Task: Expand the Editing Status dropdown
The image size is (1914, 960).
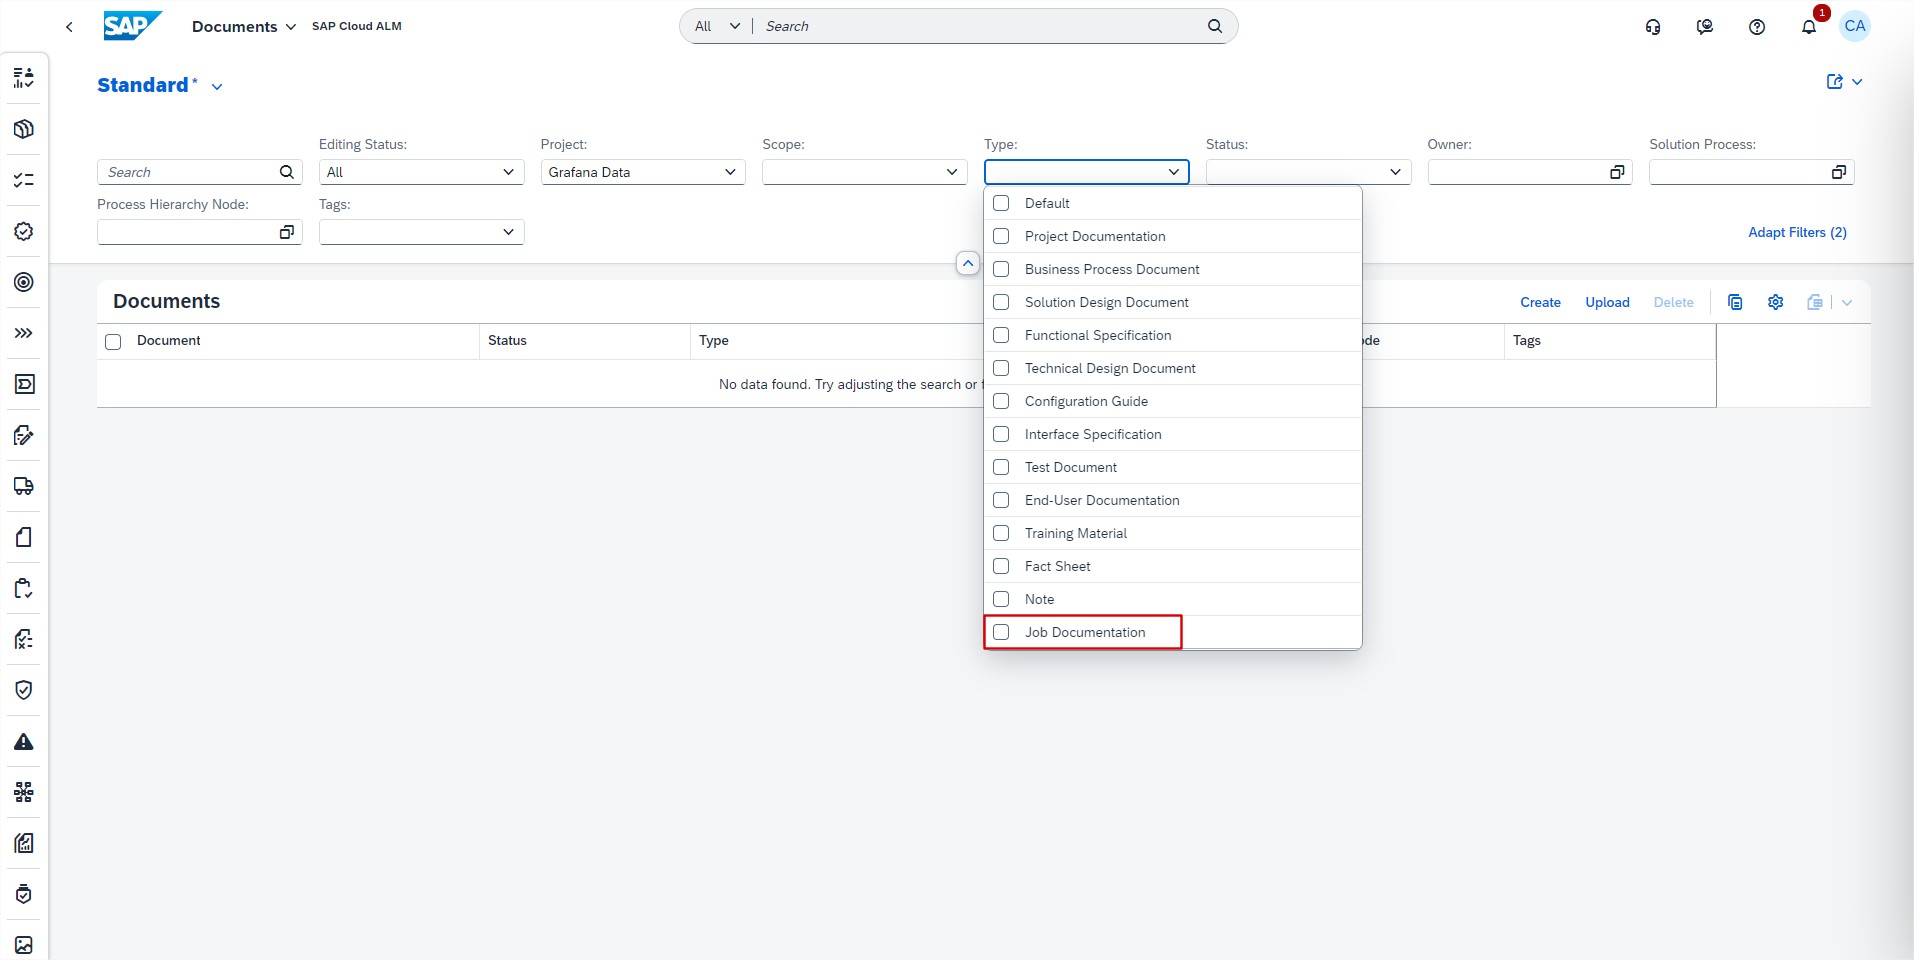Action: (420, 172)
